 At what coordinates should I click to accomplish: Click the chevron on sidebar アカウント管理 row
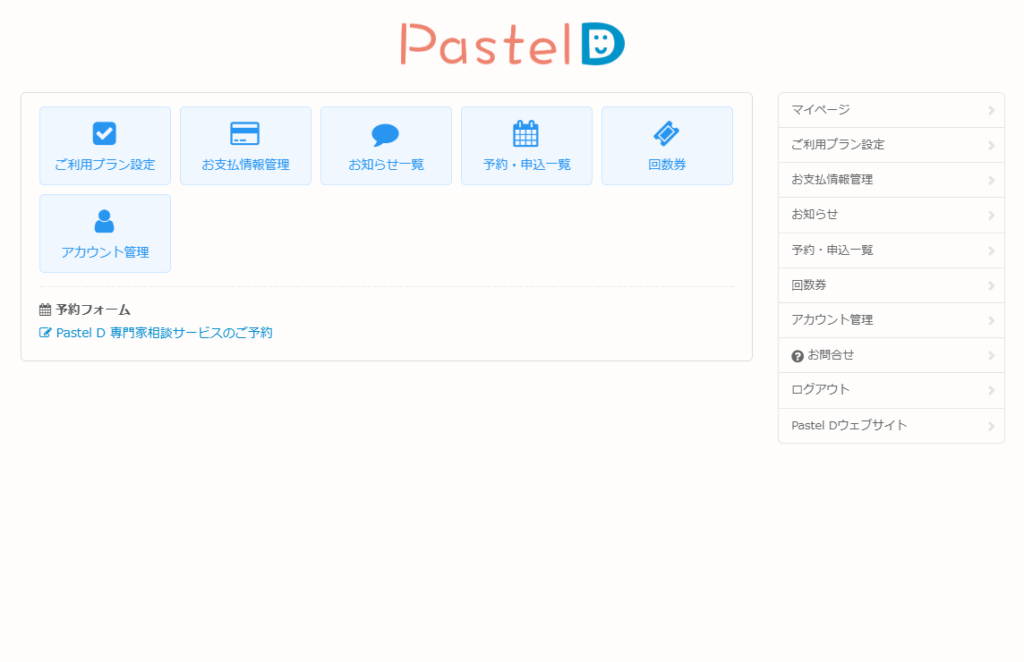click(x=991, y=321)
